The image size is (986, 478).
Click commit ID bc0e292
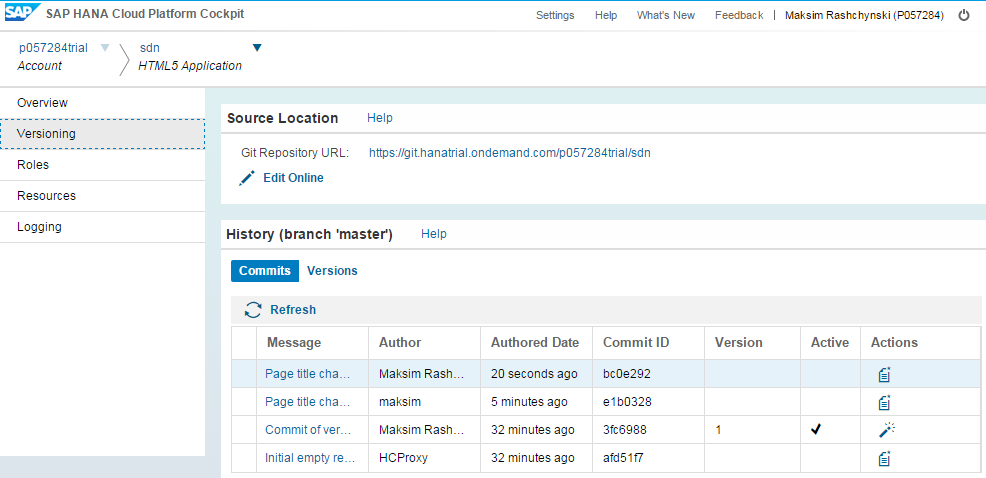coord(626,374)
